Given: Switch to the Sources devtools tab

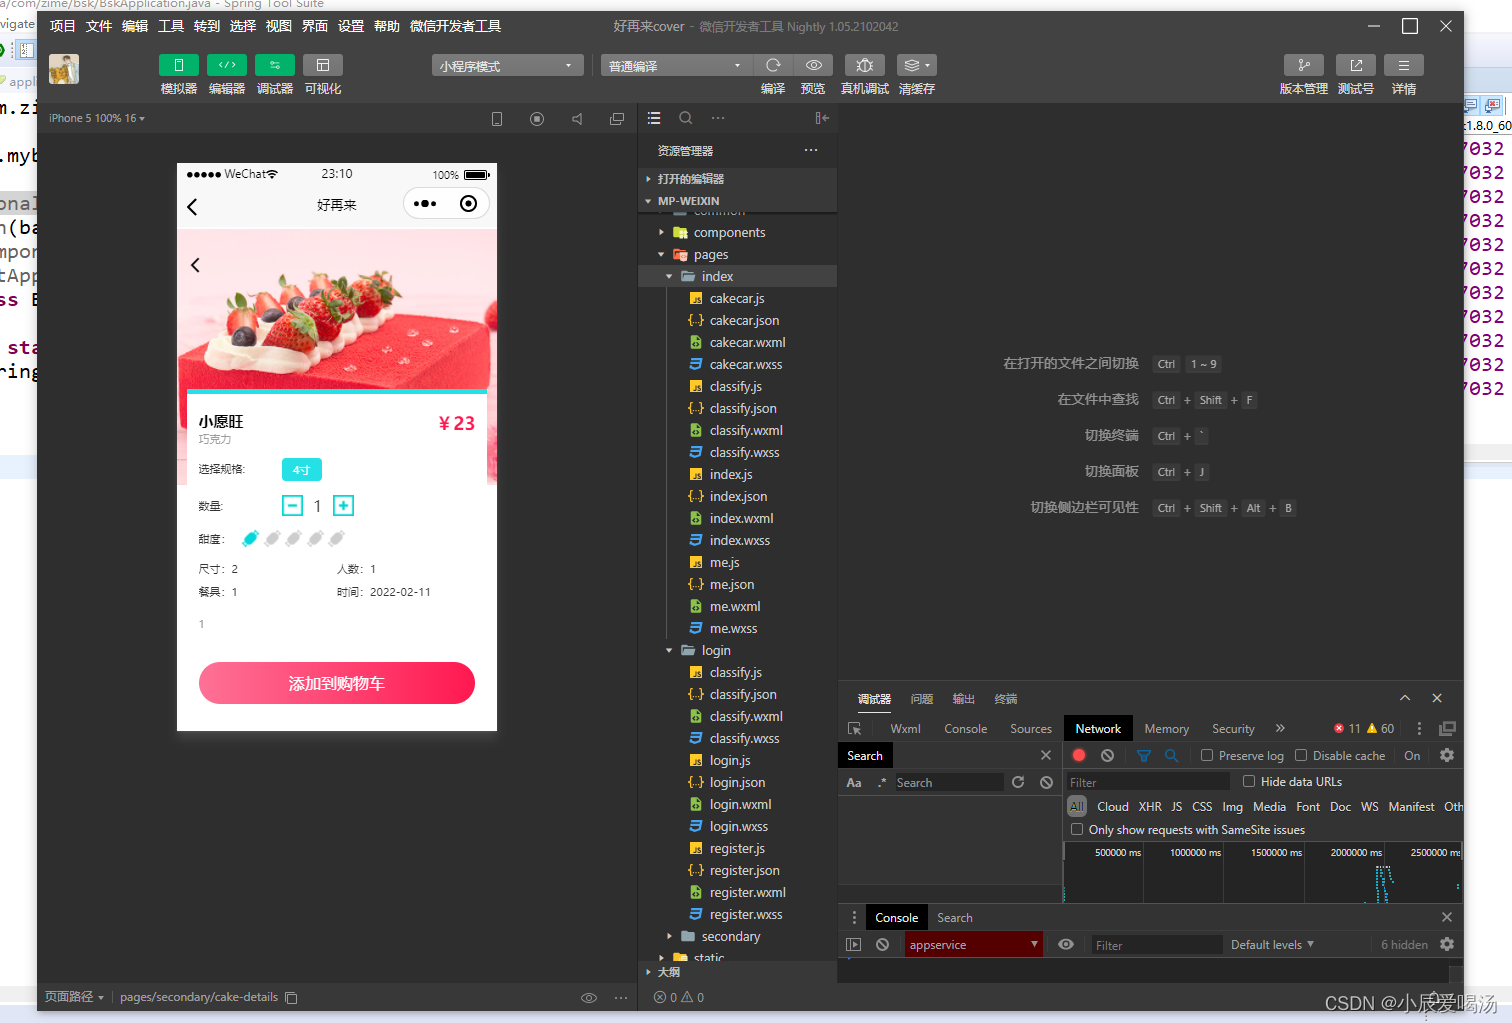Looking at the screenshot, I should pos(1030,729).
